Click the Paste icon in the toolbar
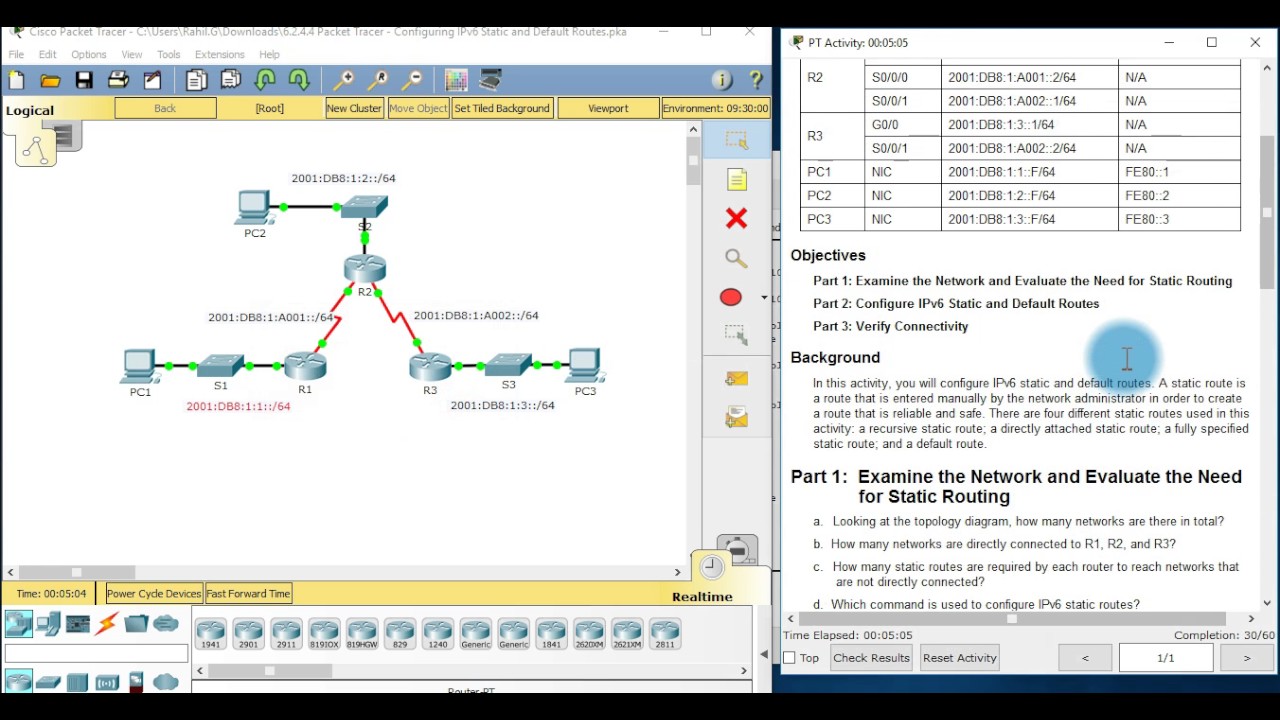 [231, 80]
